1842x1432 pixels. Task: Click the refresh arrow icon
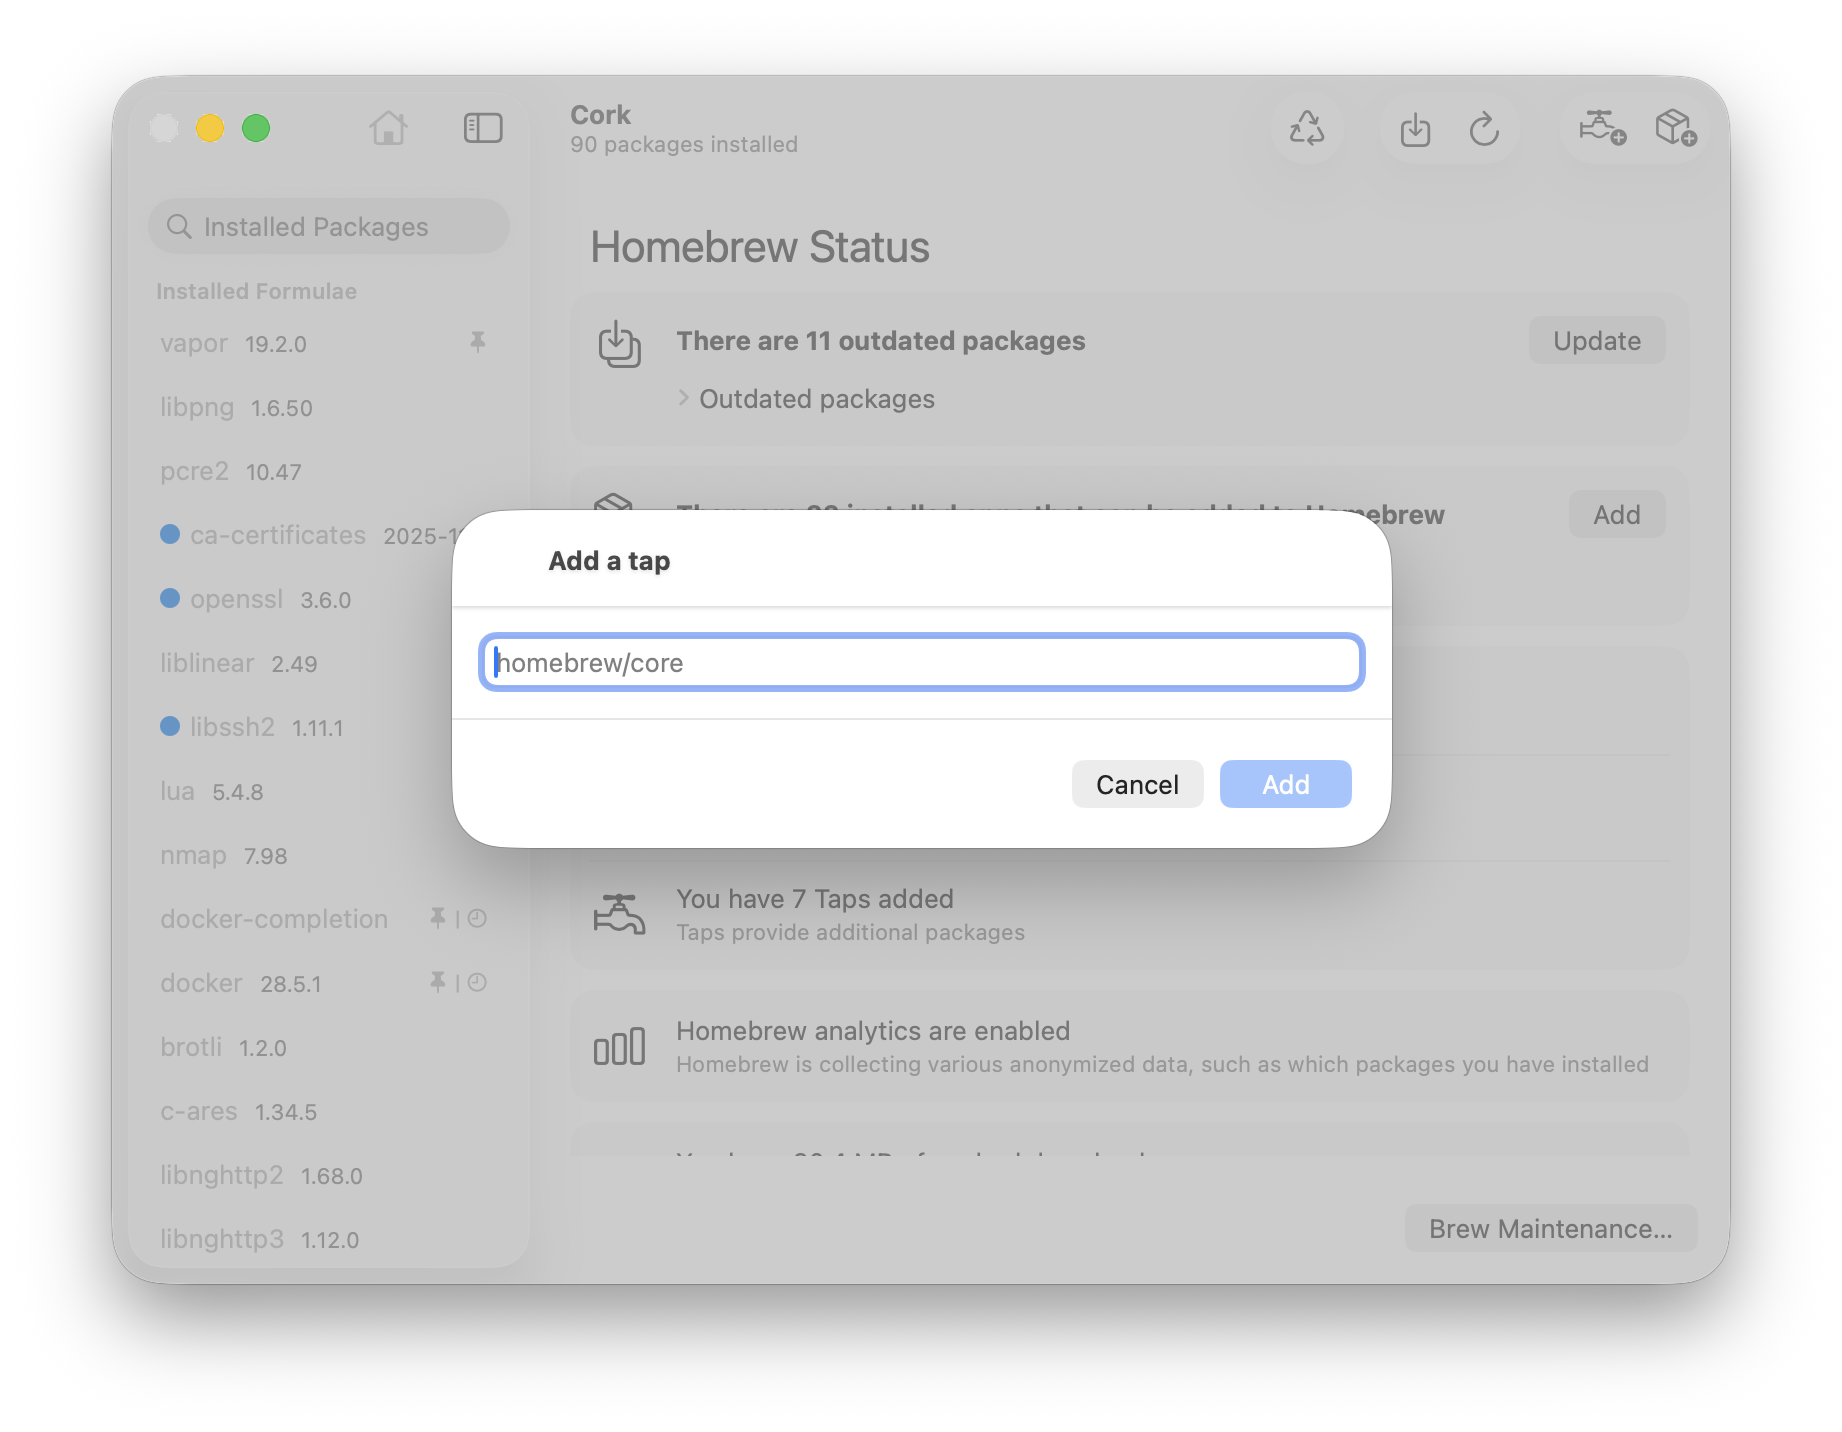pos(1484,129)
